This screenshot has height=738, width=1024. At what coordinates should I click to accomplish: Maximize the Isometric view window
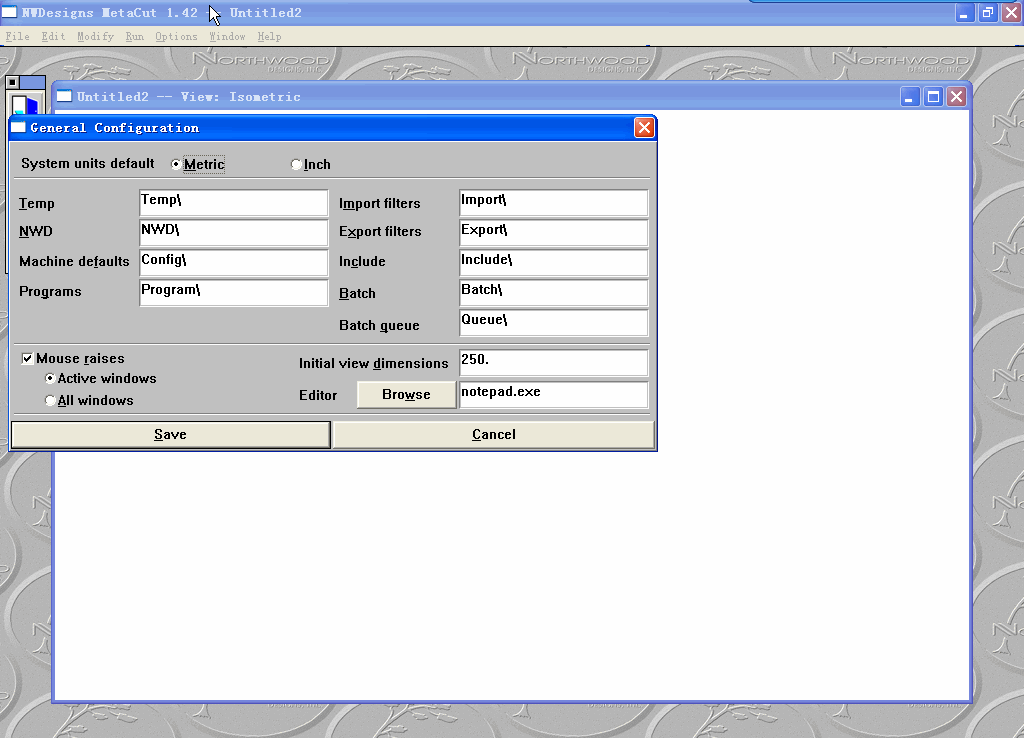coord(933,97)
